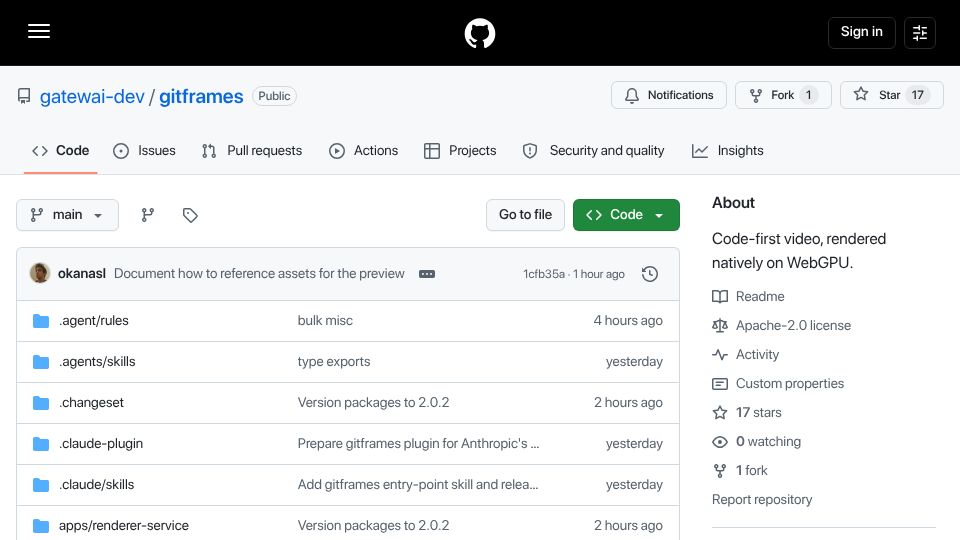Open the okanasl author link
Viewport: 960px width, 540px height.
point(81,274)
